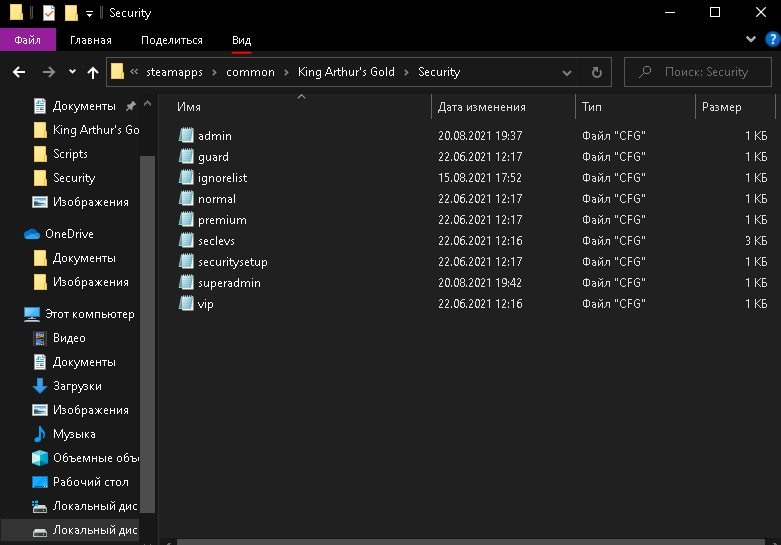Viewport: 781px width, 545px height.
Task: Open chevron after King Arthur's Gold path
Action: pyautogui.click(x=406, y=72)
